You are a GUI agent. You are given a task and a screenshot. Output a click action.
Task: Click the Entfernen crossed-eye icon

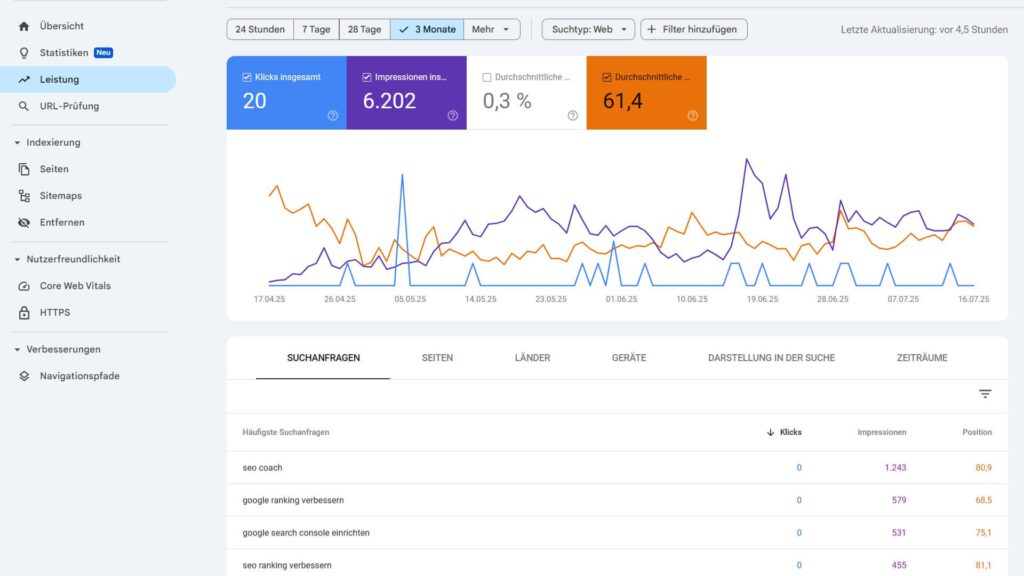pos(24,222)
